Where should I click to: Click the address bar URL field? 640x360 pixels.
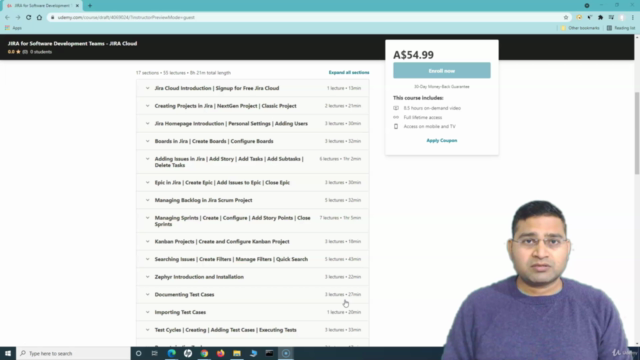click(306, 18)
